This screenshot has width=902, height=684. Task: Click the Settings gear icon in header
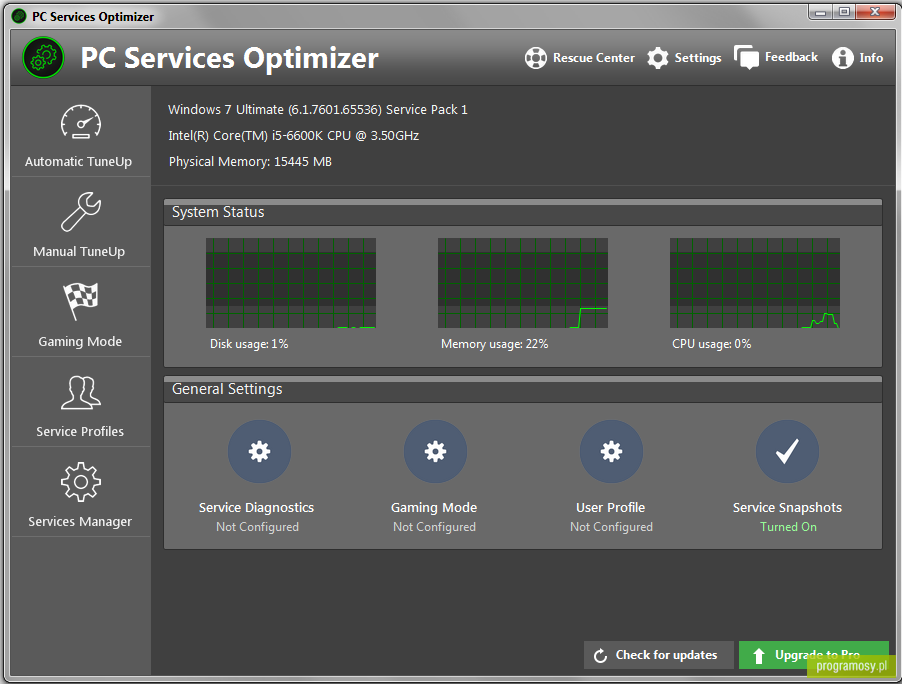coord(658,58)
